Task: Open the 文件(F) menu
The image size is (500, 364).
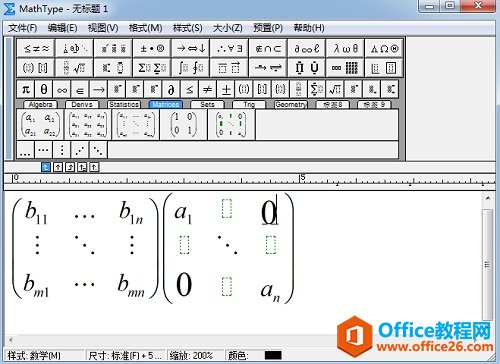Action: point(23,28)
